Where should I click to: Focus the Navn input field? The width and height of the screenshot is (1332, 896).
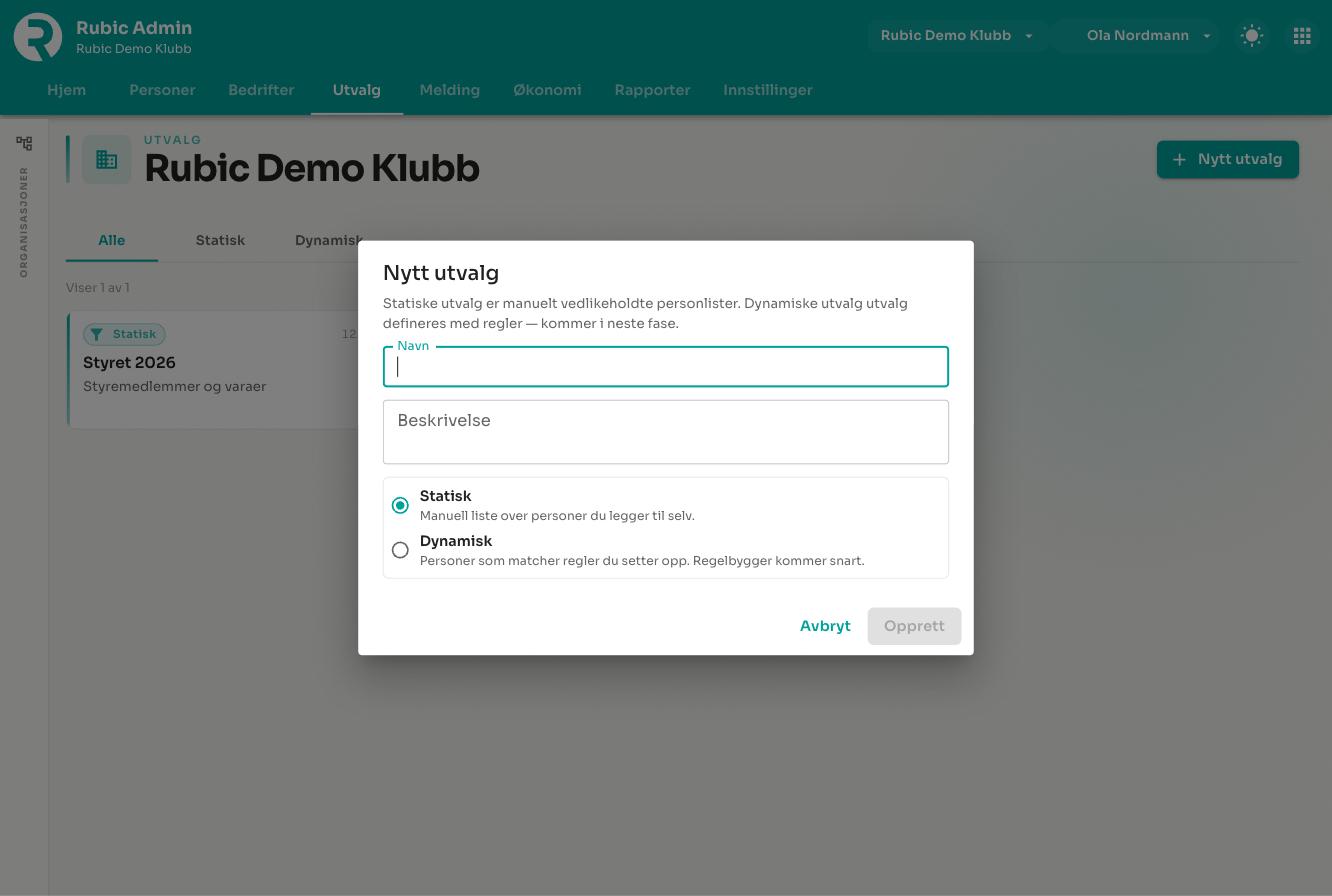pos(666,367)
